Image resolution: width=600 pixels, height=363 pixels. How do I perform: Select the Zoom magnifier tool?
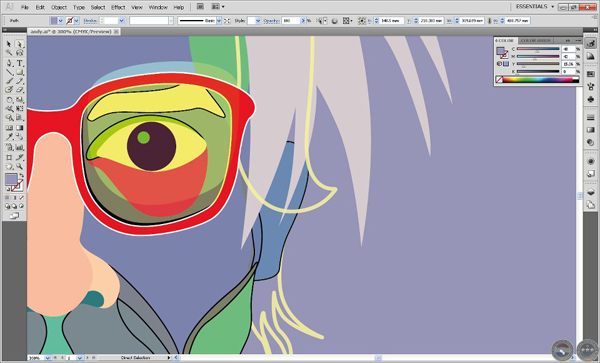[19, 166]
